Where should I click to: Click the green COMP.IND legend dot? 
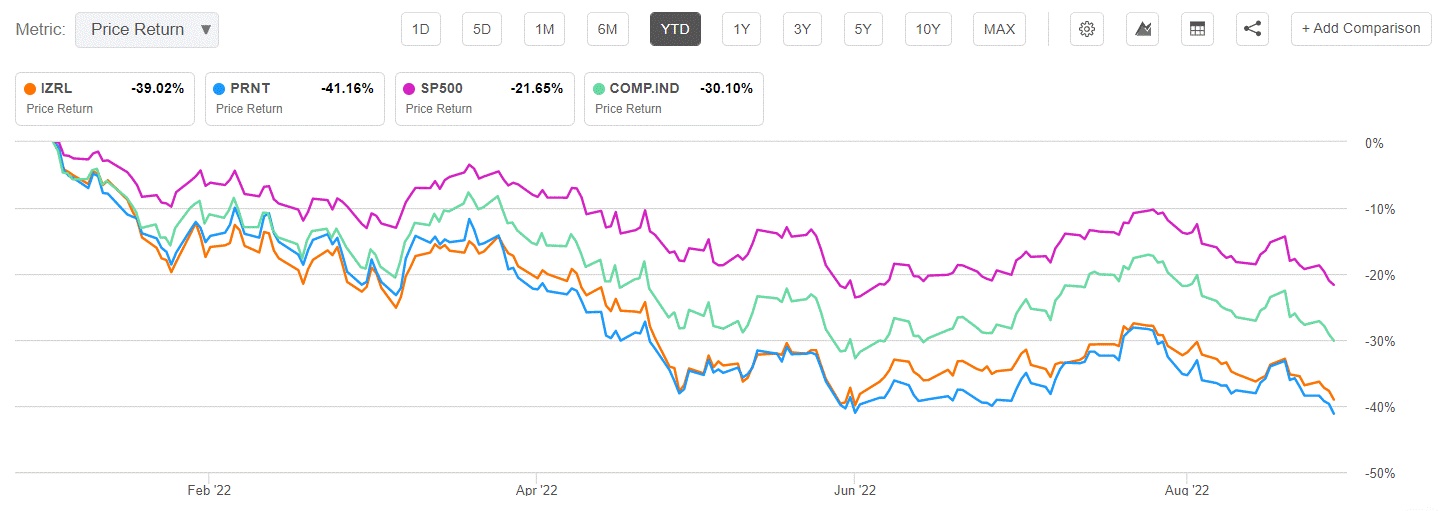599,89
